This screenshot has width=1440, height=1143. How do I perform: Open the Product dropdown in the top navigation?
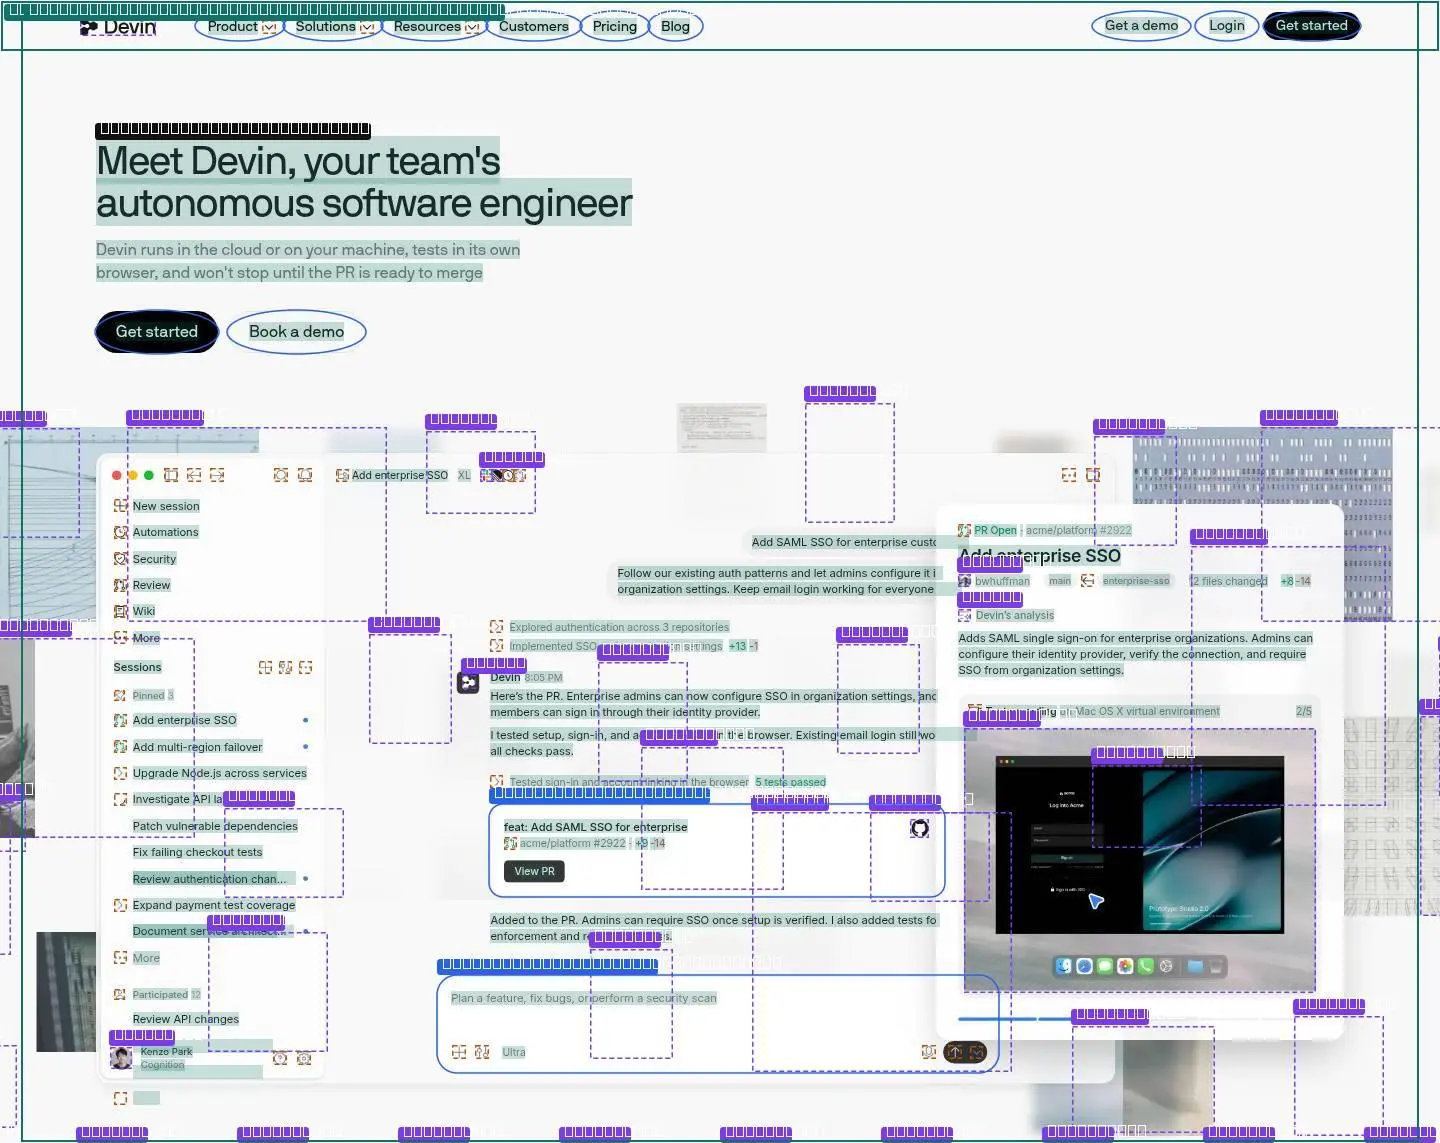tap(241, 26)
